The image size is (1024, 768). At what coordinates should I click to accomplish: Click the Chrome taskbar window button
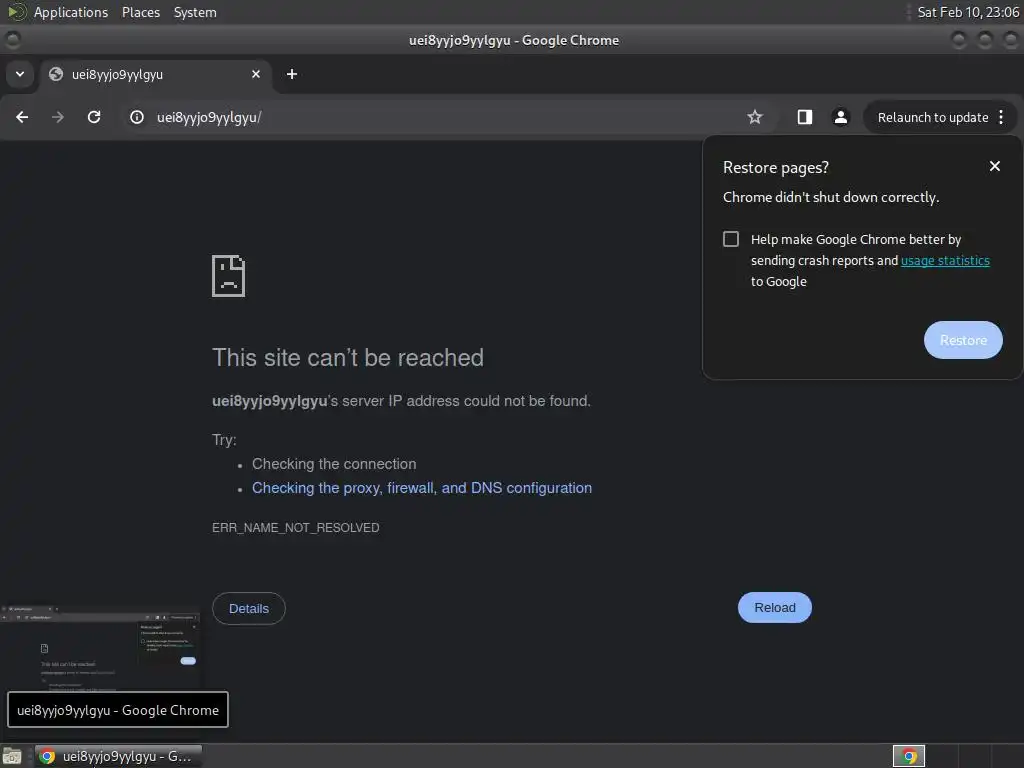click(x=118, y=756)
